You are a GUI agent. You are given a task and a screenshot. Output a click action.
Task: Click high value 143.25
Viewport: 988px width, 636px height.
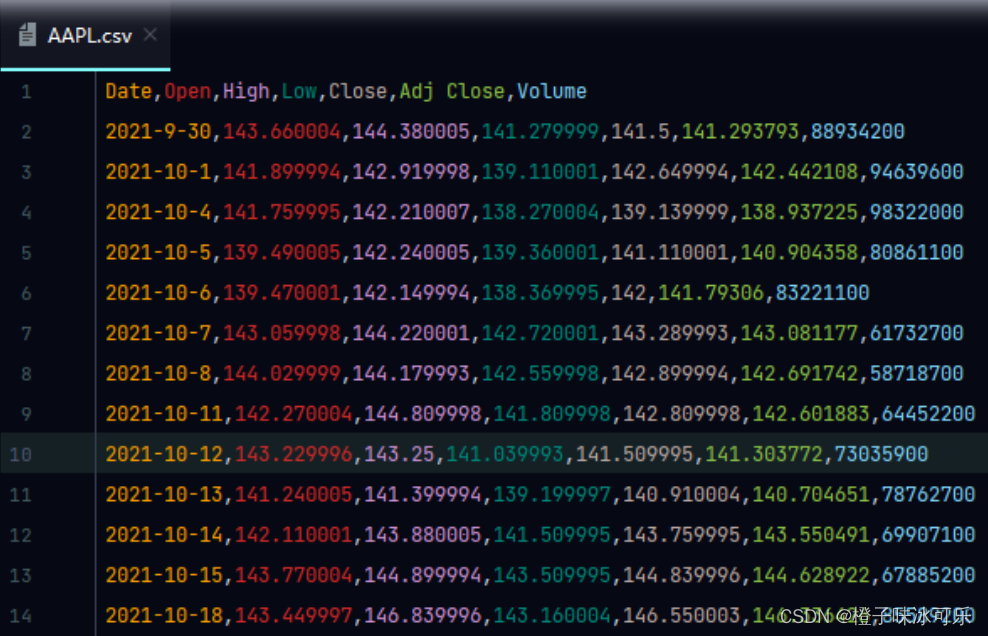coord(399,454)
